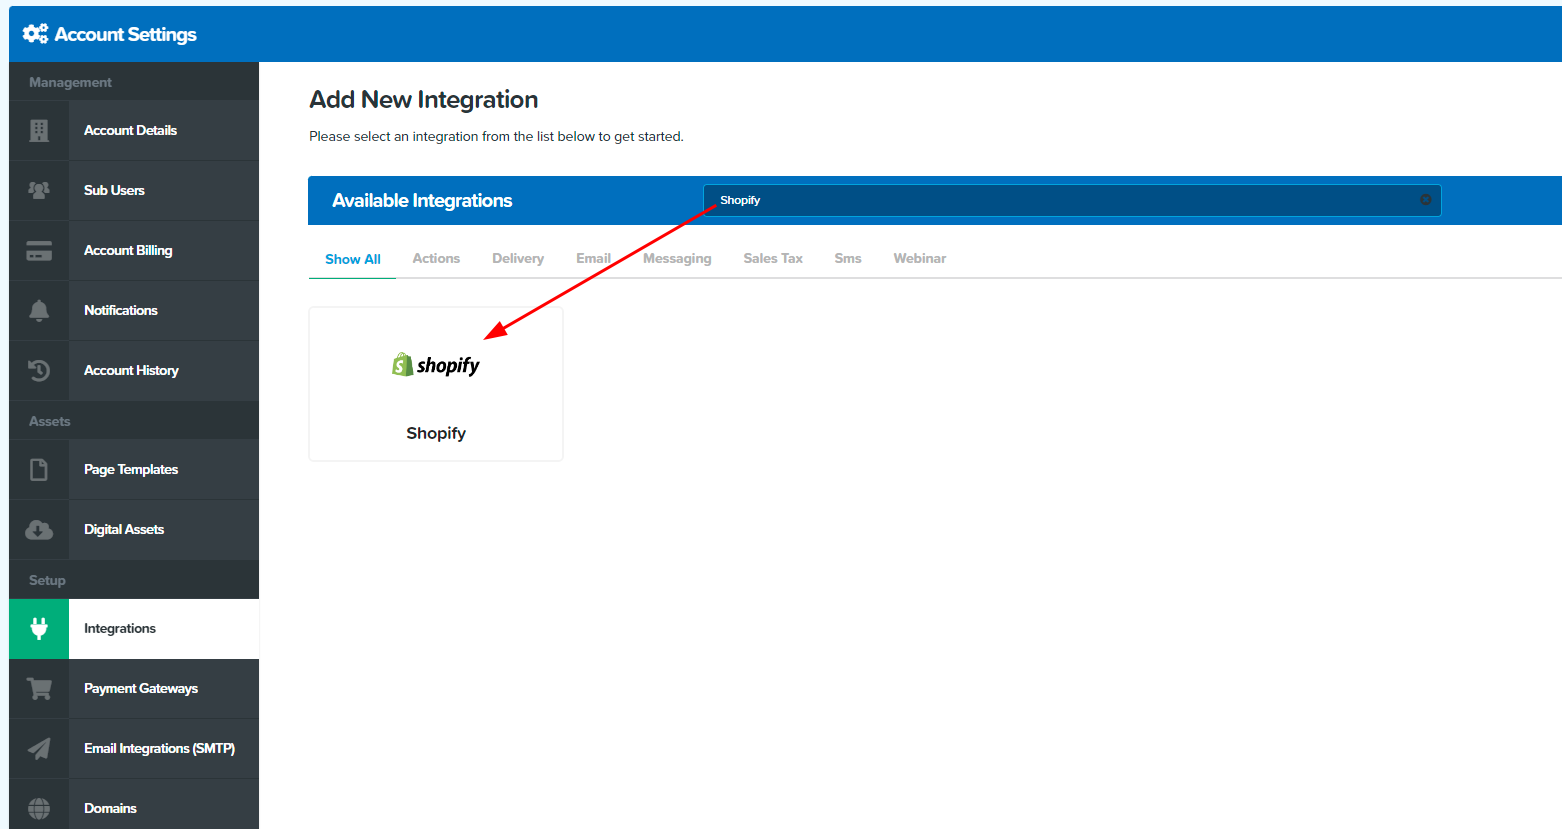Switch to the Delivery tab
This screenshot has height=829, width=1562.
(518, 258)
